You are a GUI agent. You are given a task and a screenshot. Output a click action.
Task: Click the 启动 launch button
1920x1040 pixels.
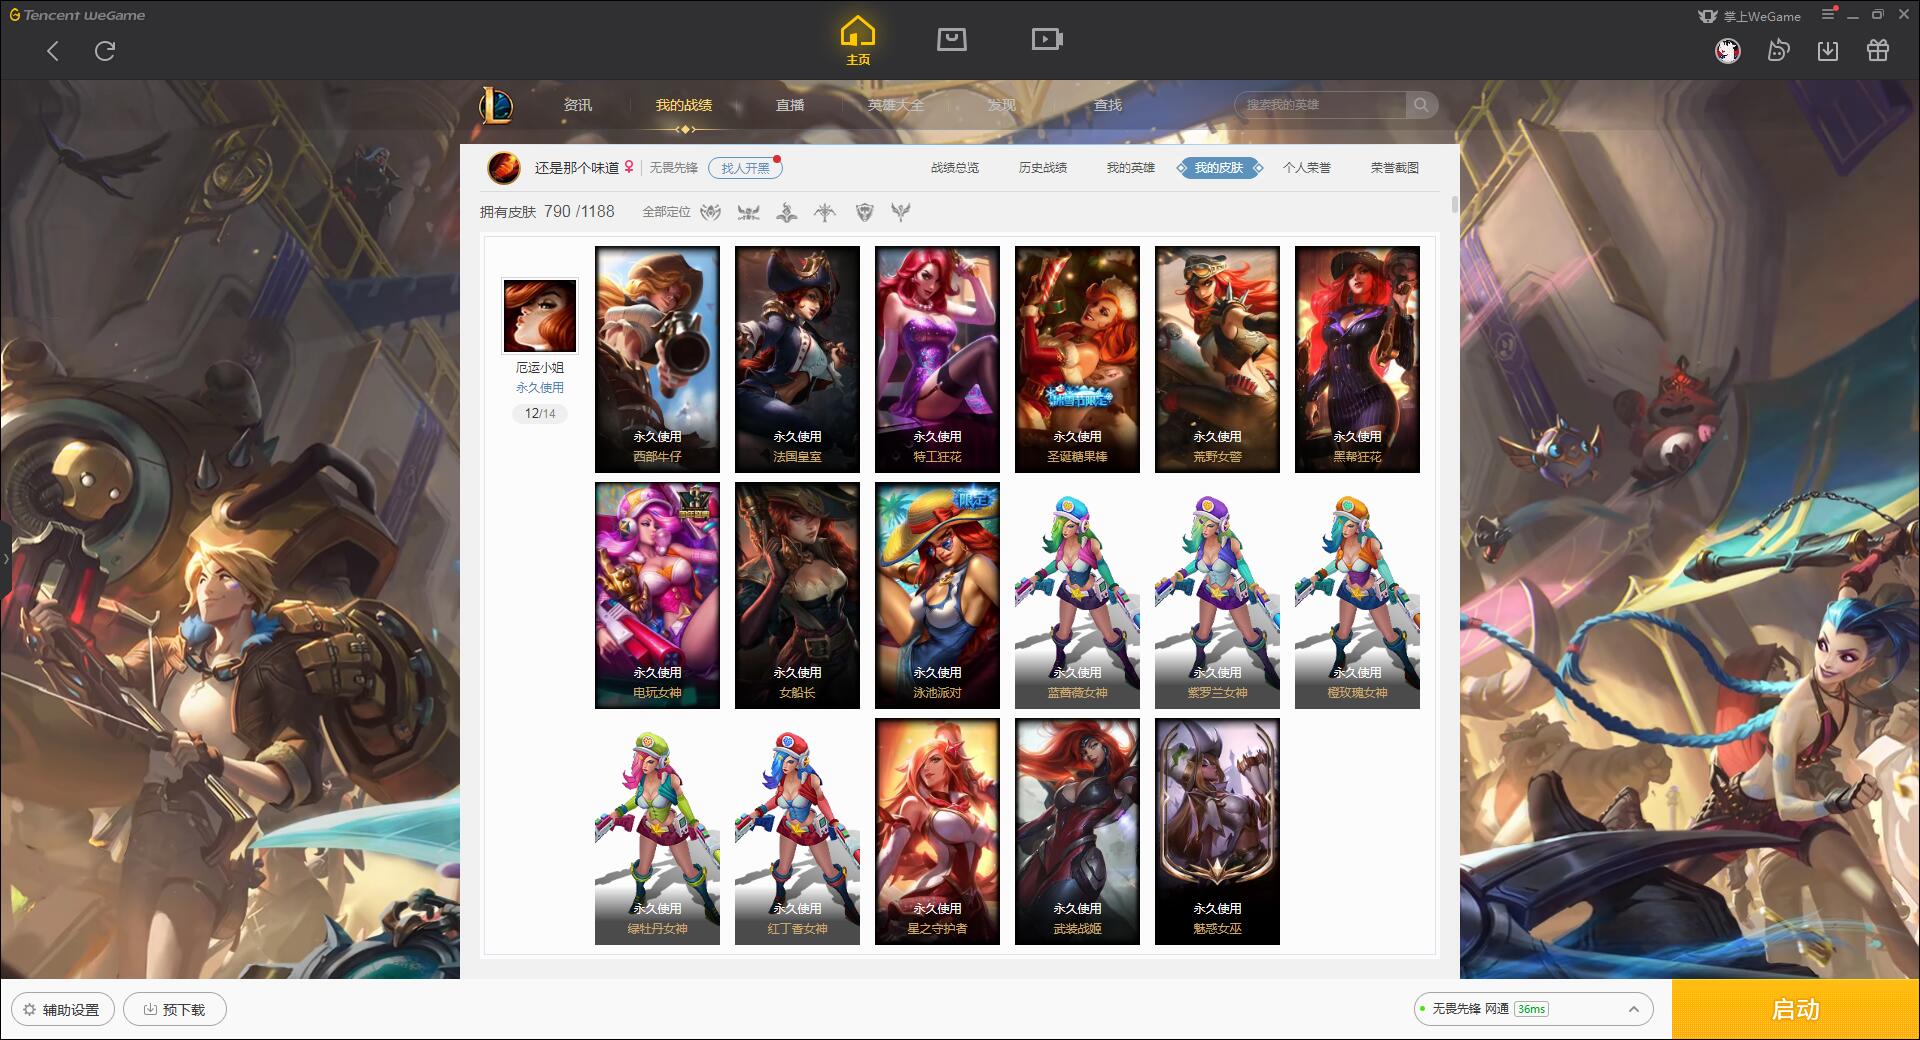tap(1796, 1009)
